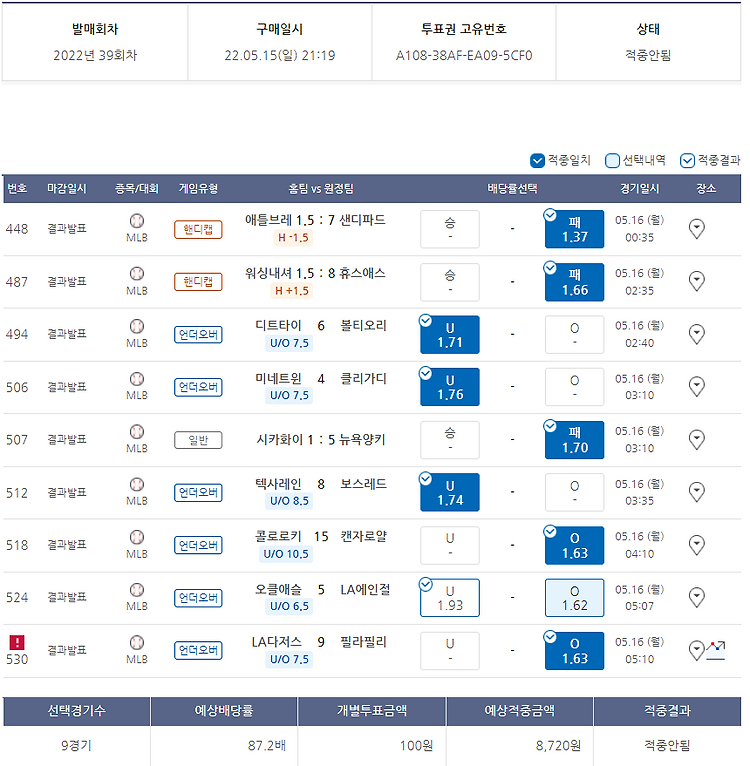Enable the 선택내역 checkbox

[612, 160]
